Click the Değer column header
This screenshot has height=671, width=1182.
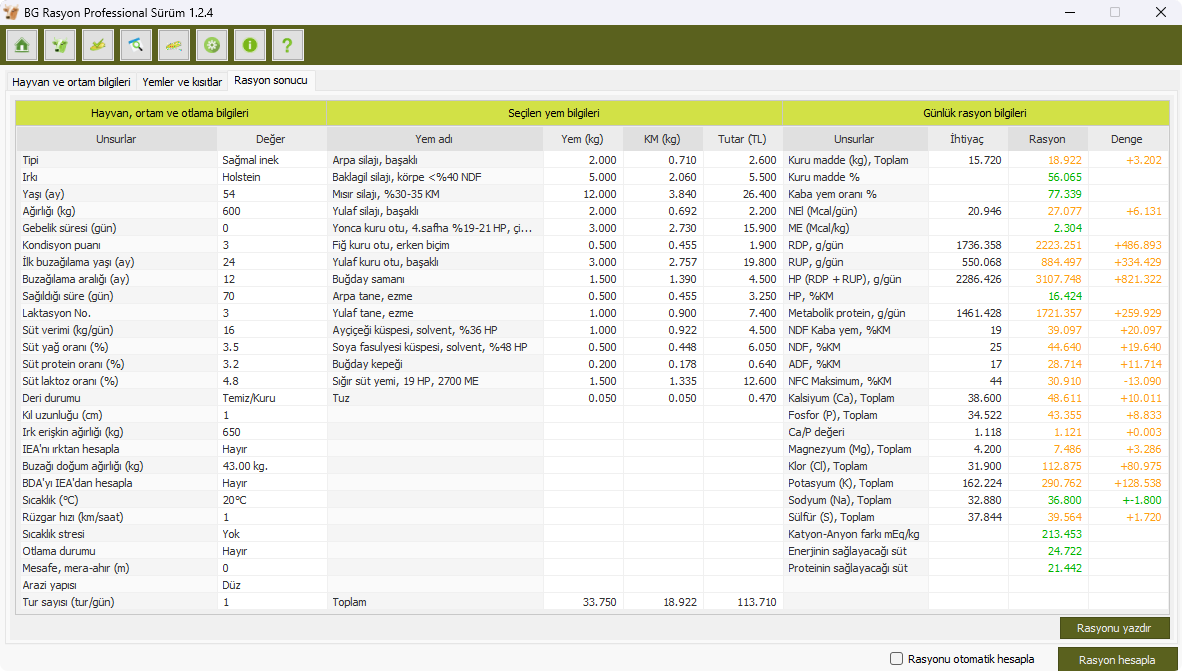point(271,139)
